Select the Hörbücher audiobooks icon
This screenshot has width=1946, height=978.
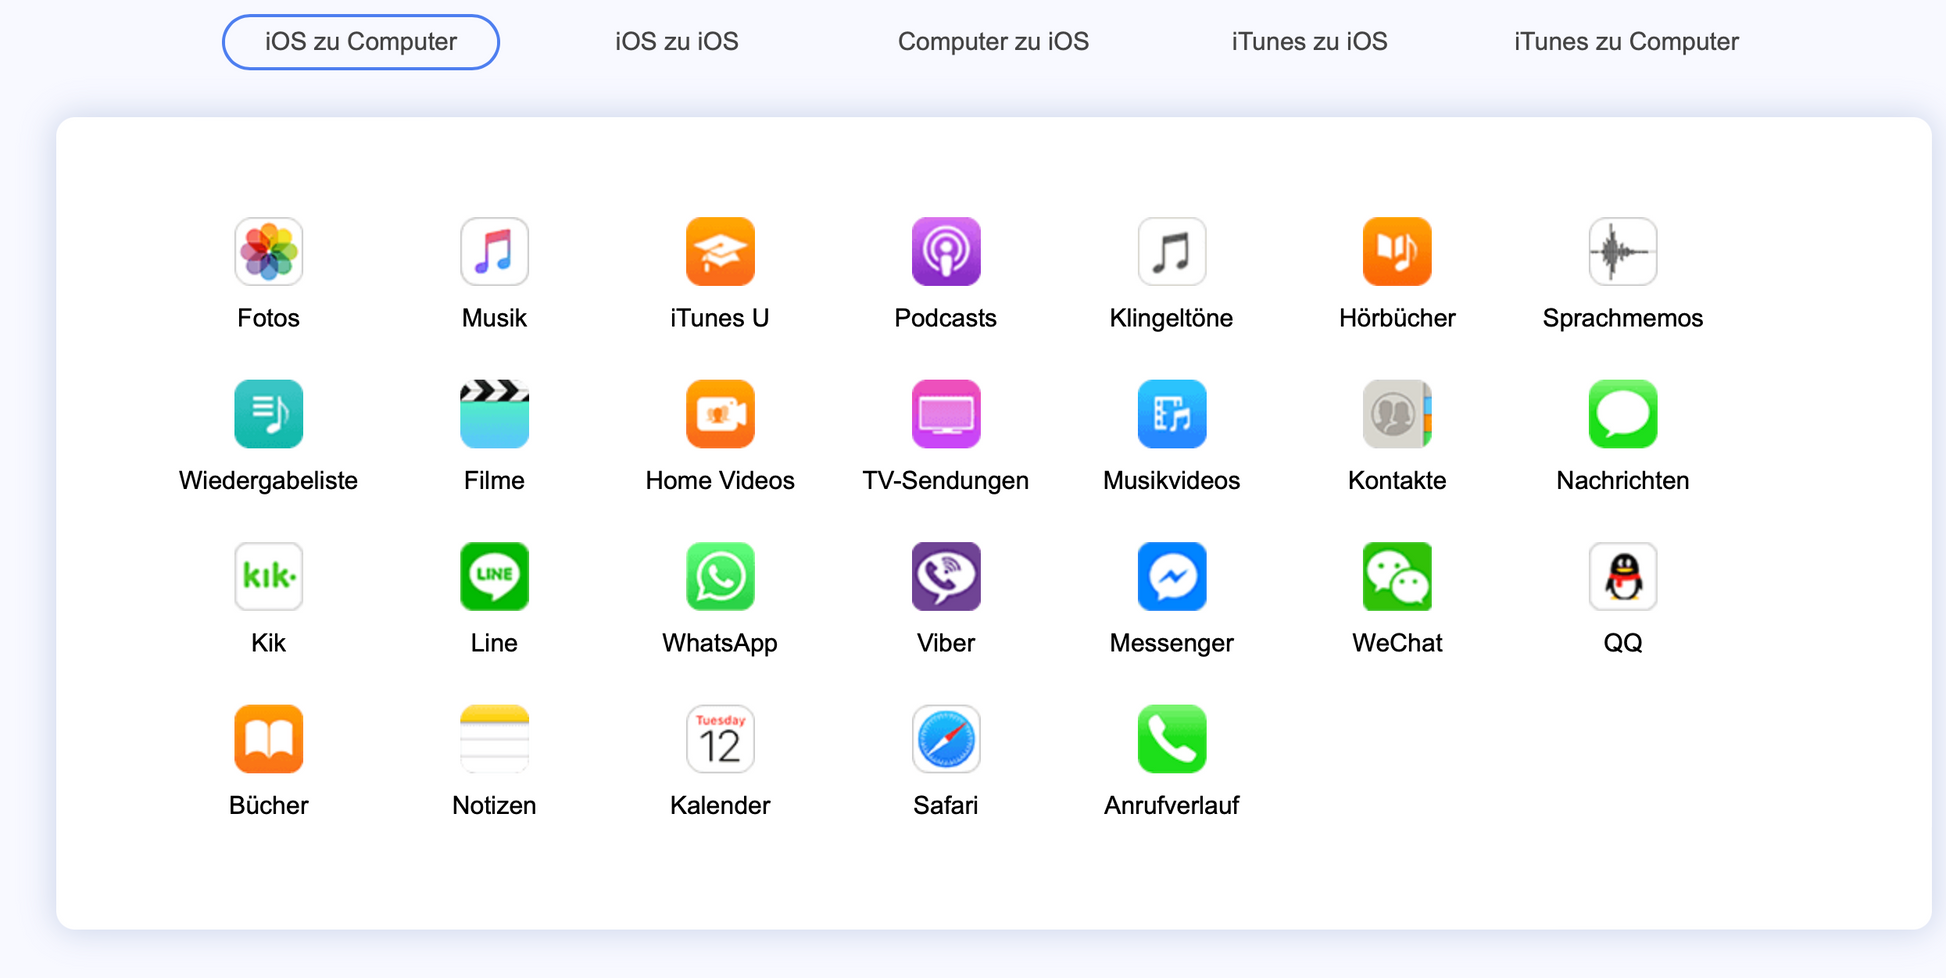[1397, 252]
